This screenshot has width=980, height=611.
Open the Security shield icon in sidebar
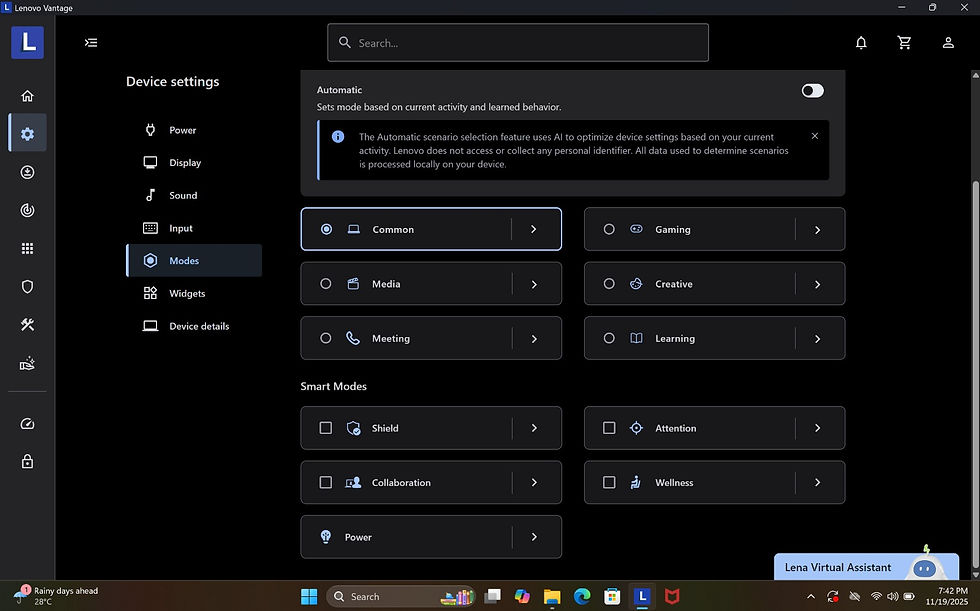[x=27, y=286]
